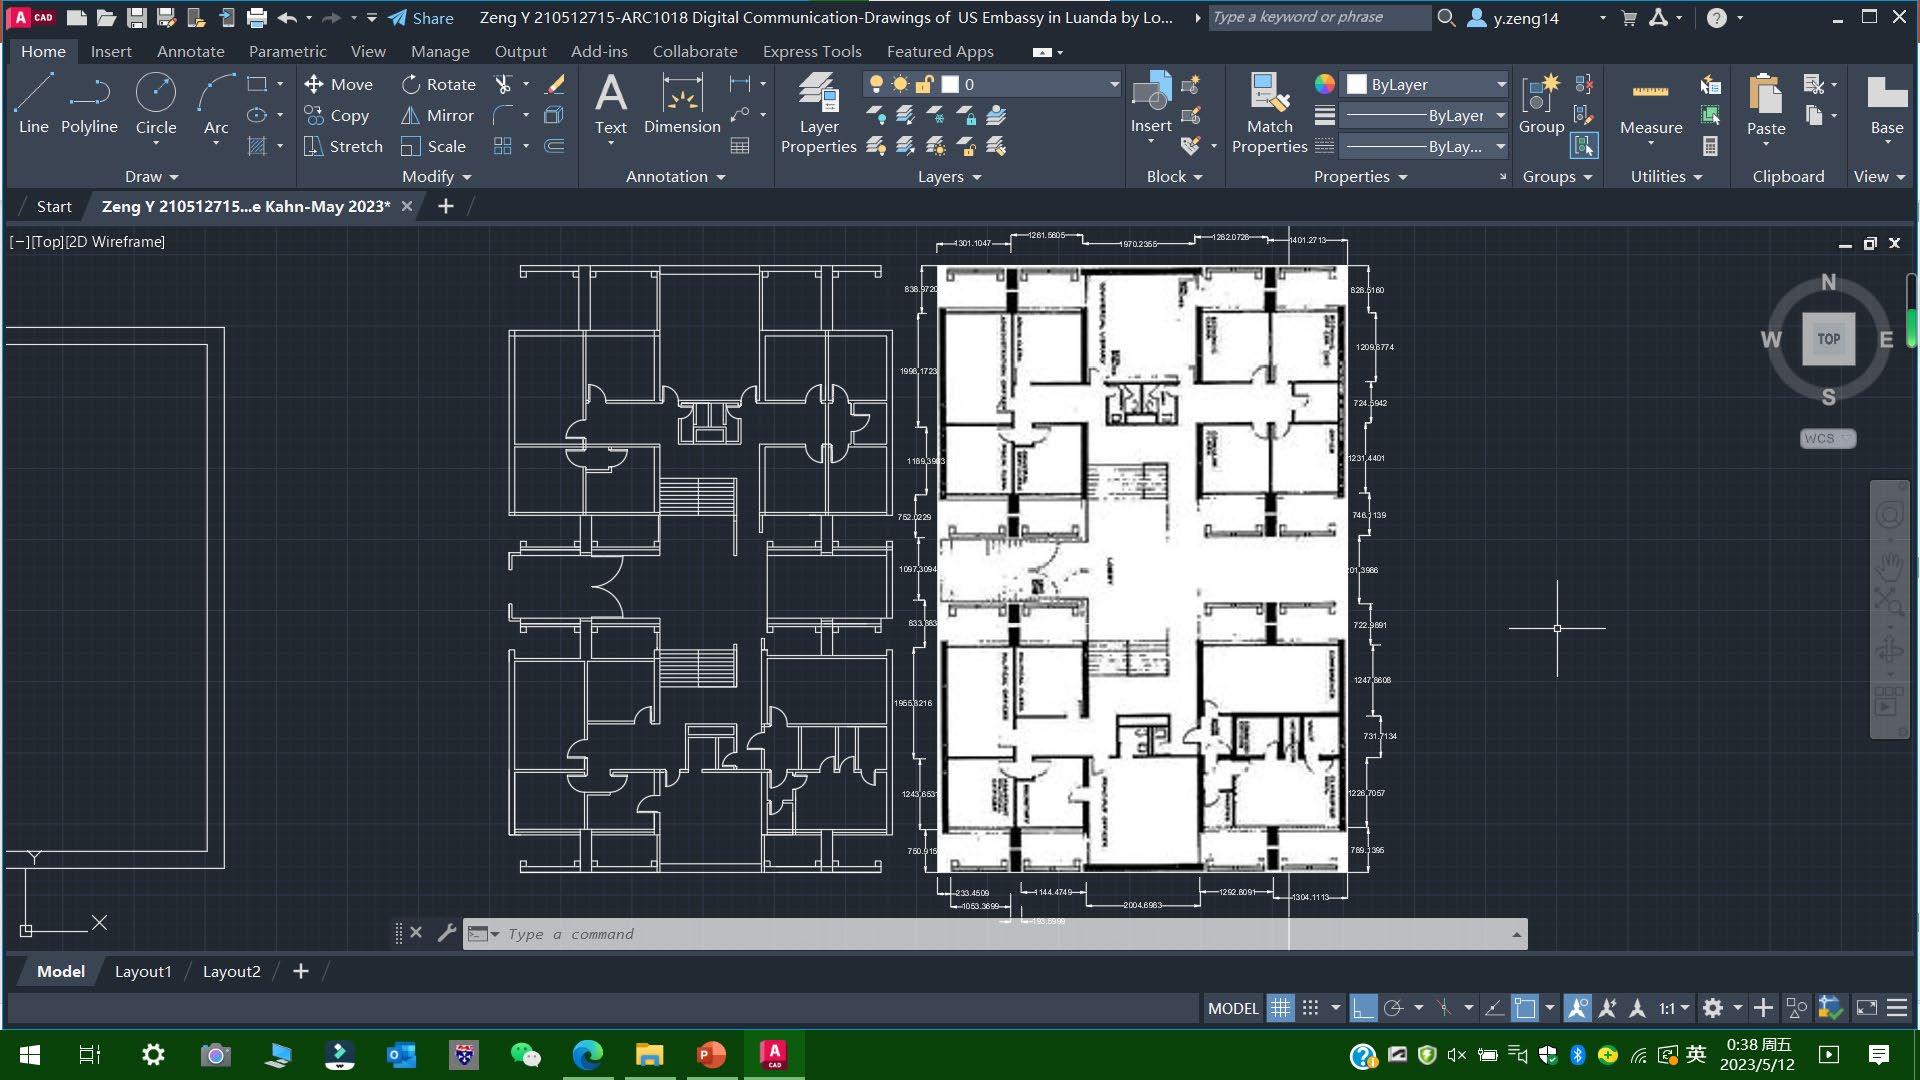Screen dimensions: 1920x1080
Task: Switch to the Annotate ribbon tab
Action: pyautogui.click(x=190, y=51)
